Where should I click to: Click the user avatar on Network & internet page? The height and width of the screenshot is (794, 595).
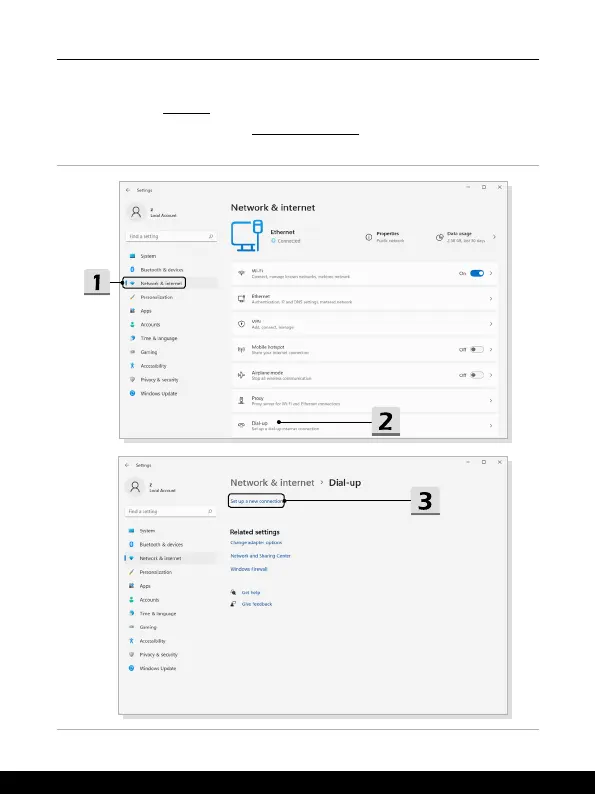(136, 212)
